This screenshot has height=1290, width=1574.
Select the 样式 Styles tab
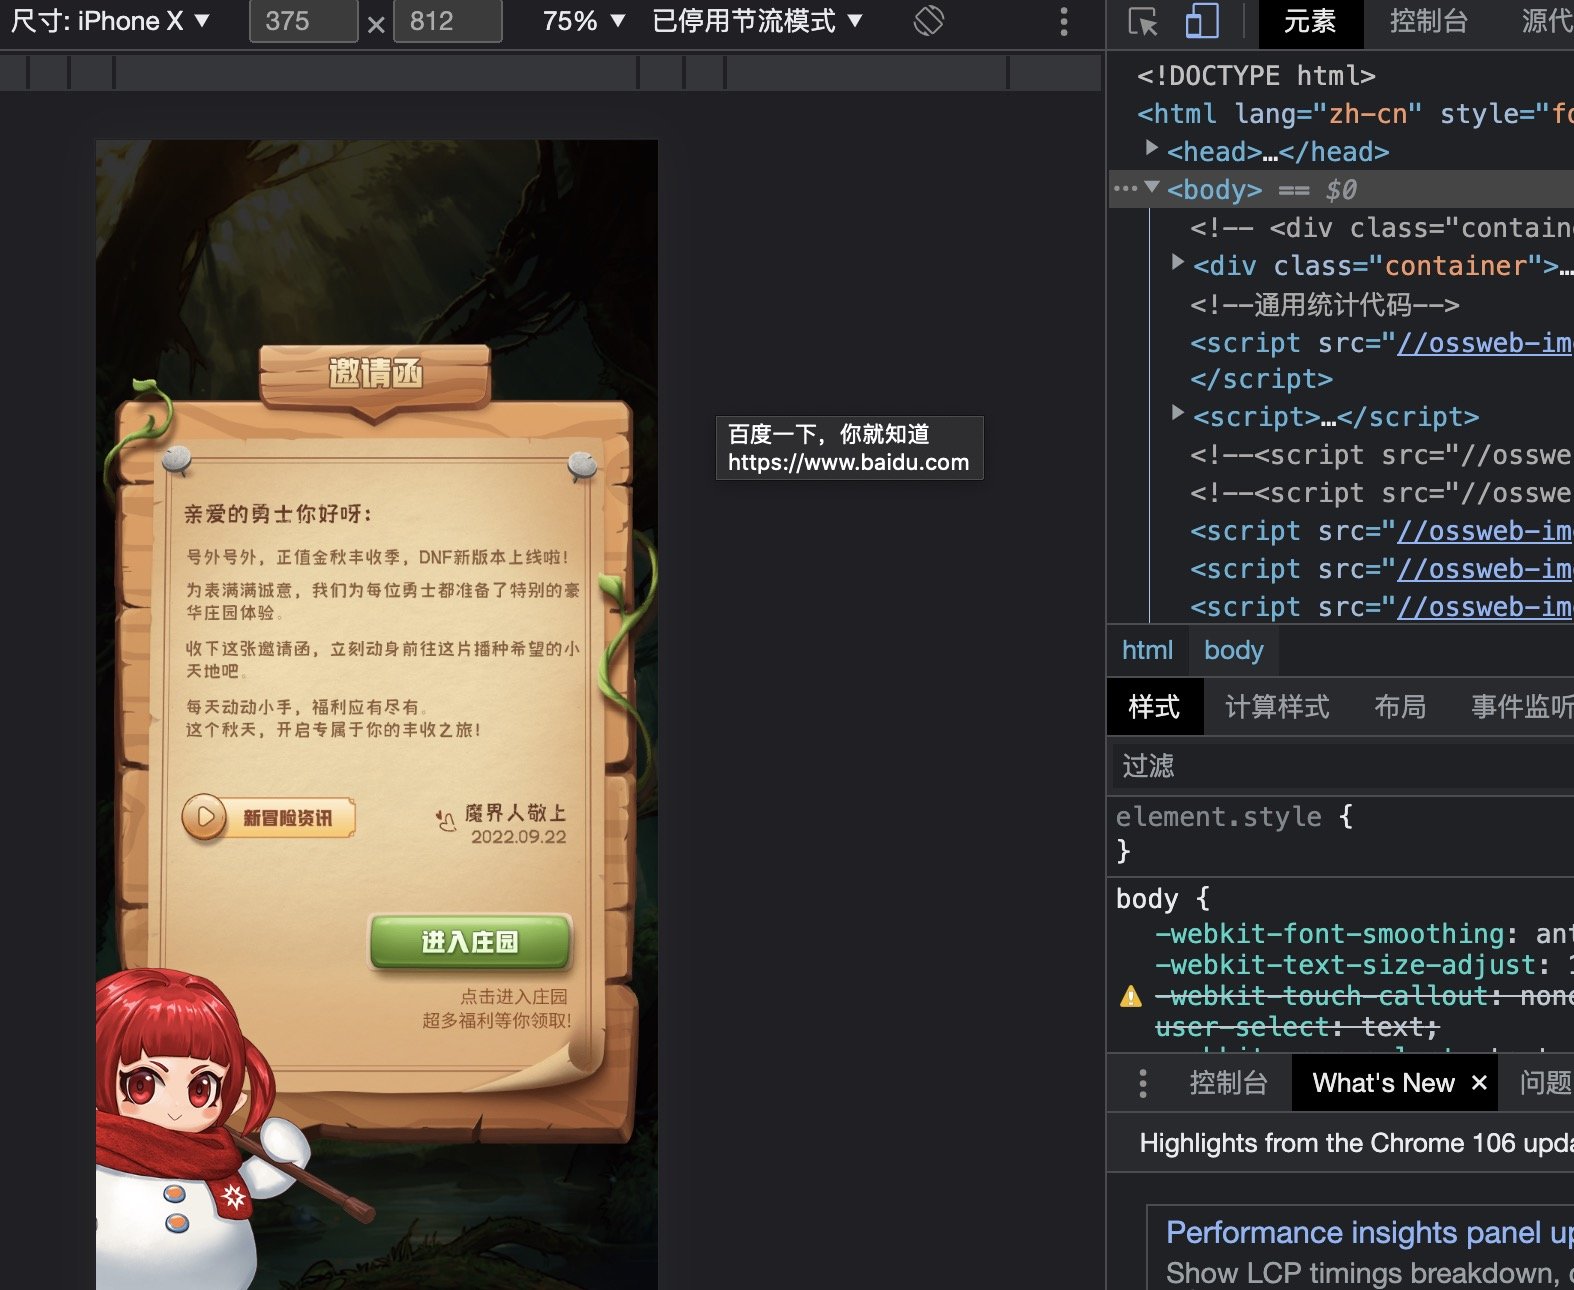point(1154,707)
